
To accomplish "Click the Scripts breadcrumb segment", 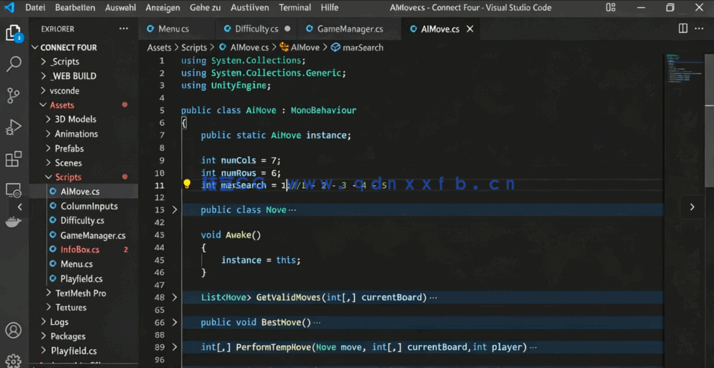I will 194,47.
